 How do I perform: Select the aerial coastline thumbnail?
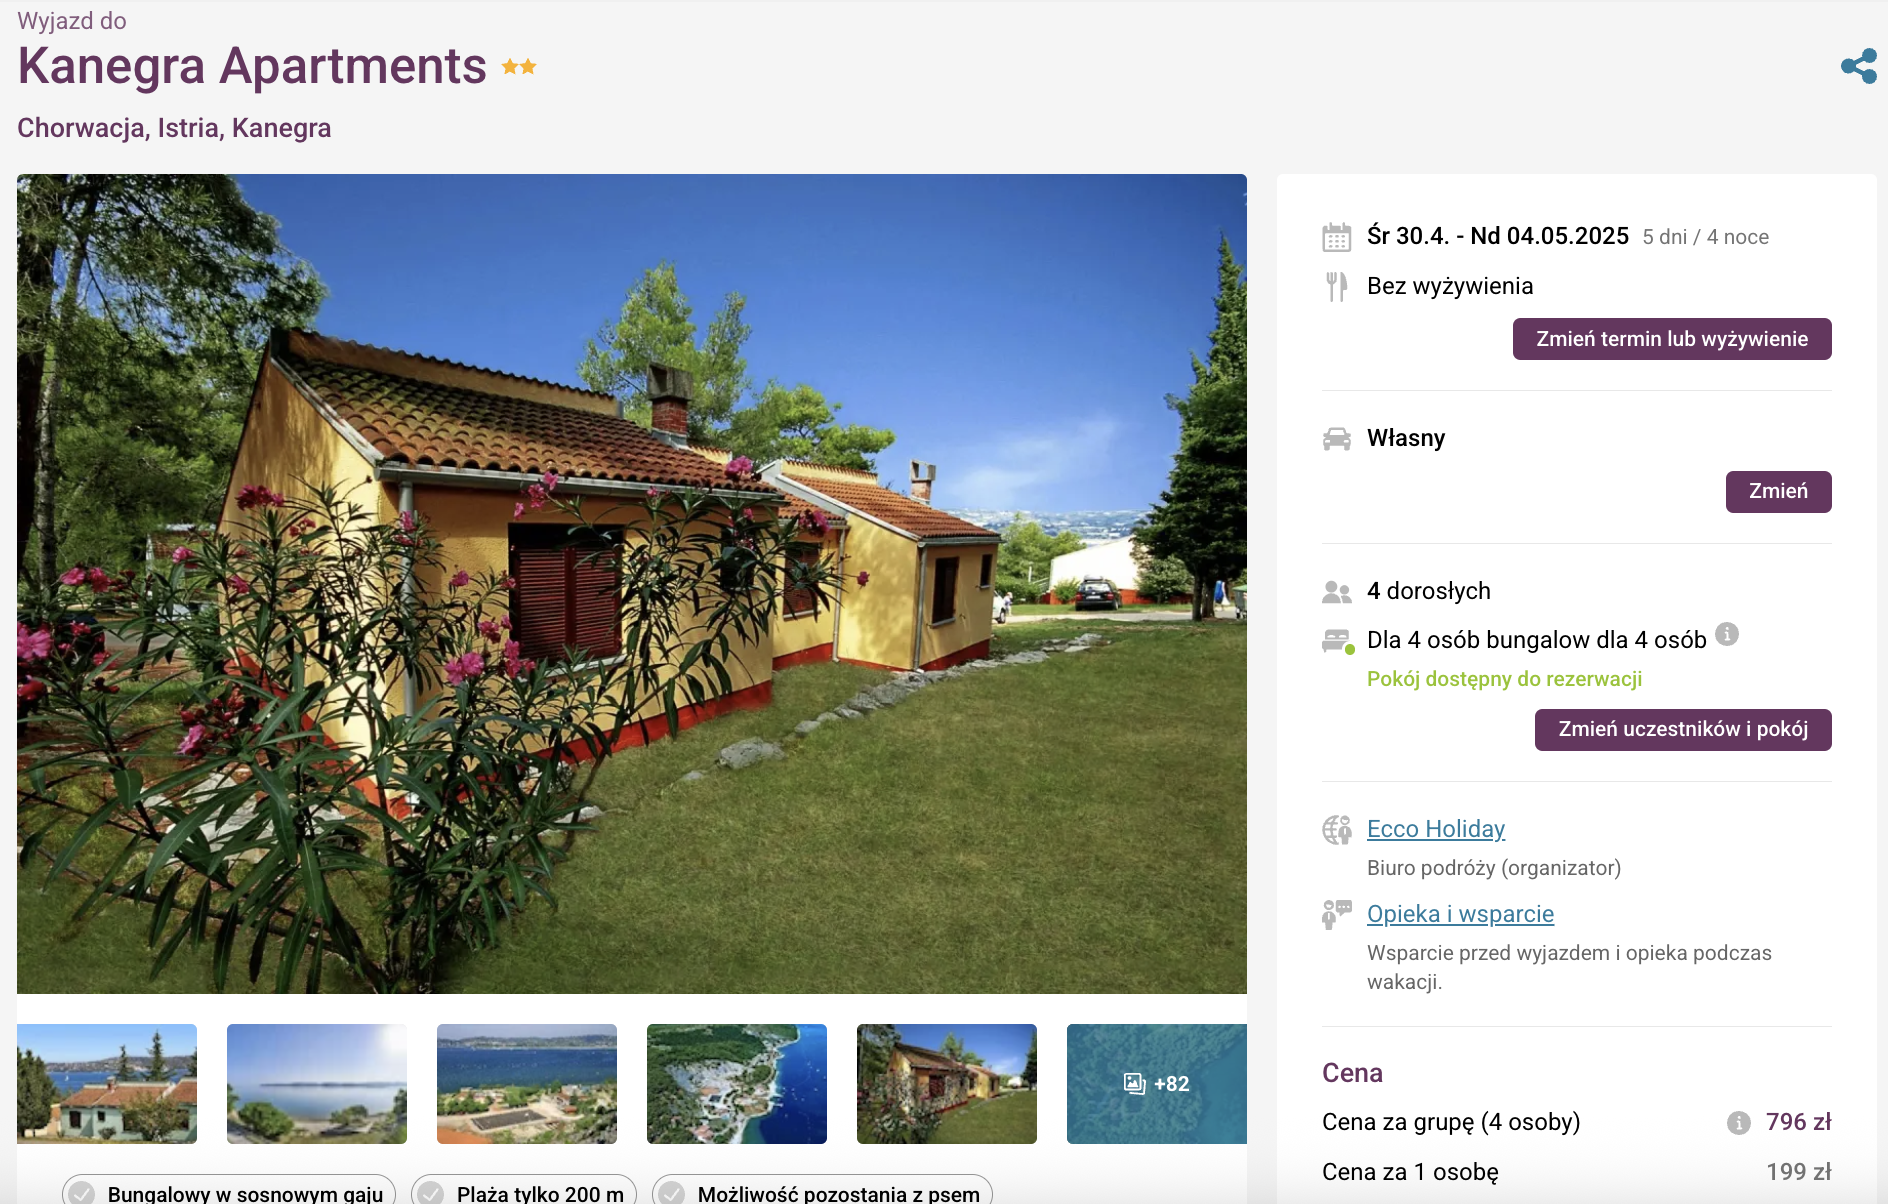(737, 1084)
